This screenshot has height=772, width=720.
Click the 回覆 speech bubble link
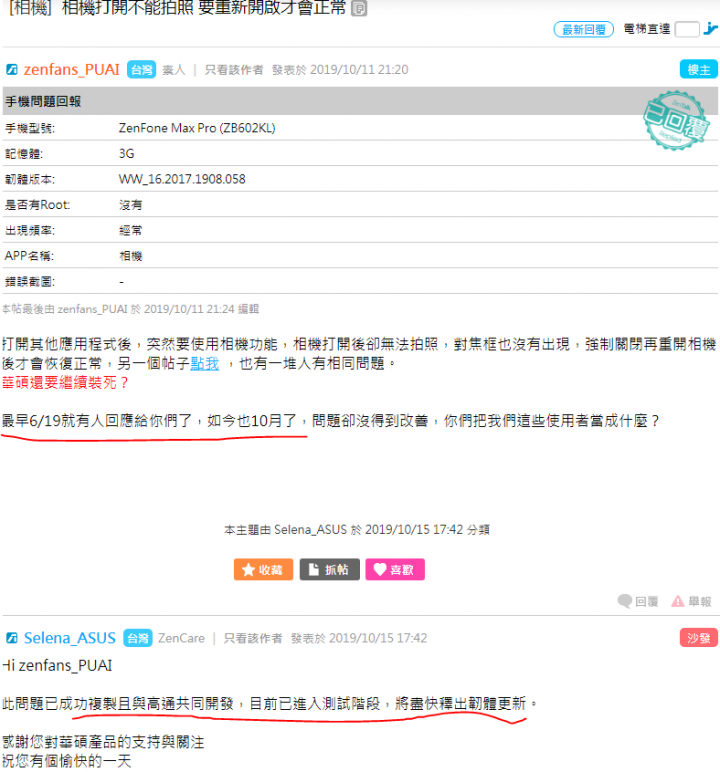[x=638, y=601]
